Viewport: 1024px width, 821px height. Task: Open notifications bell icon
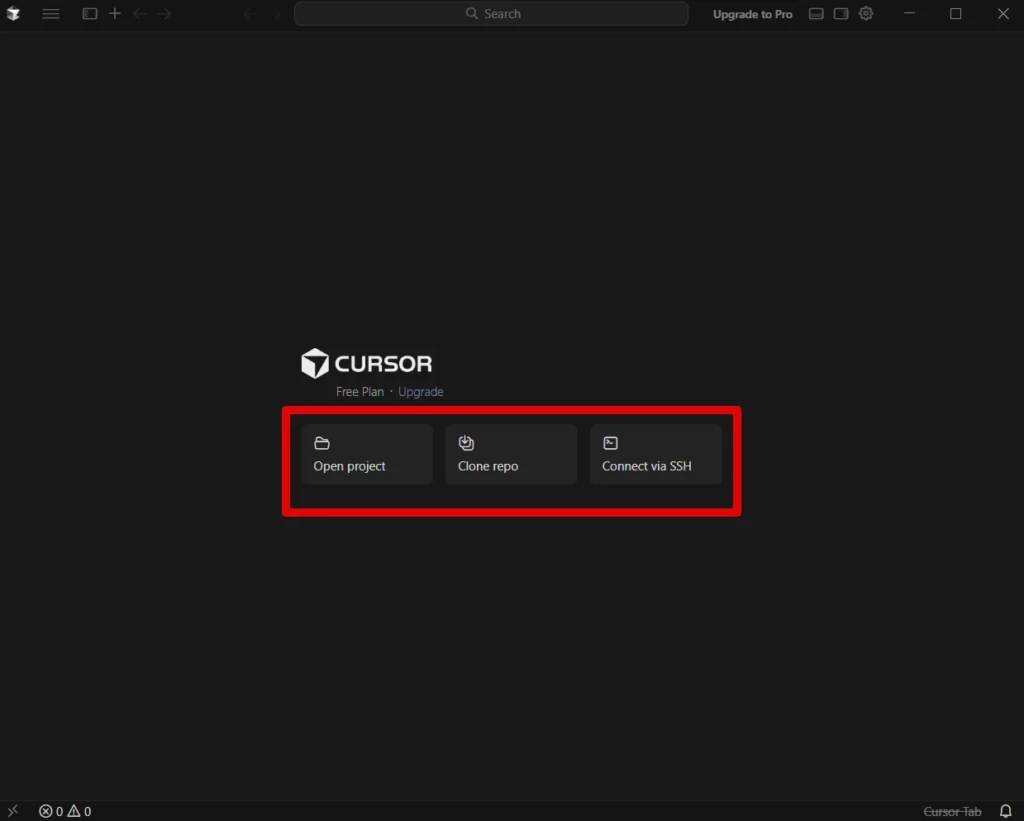point(1005,811)
